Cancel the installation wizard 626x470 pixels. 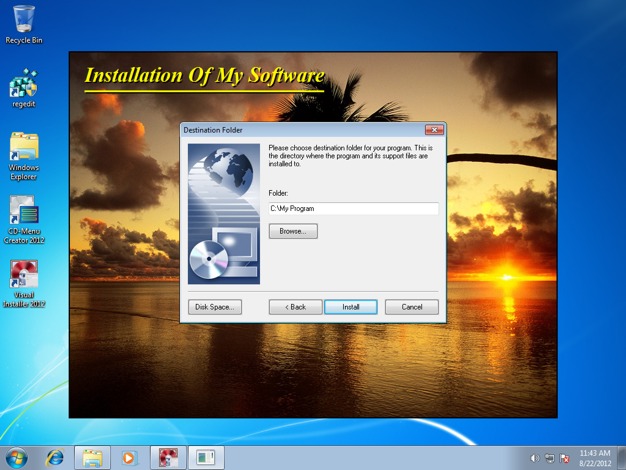[412, 307]
